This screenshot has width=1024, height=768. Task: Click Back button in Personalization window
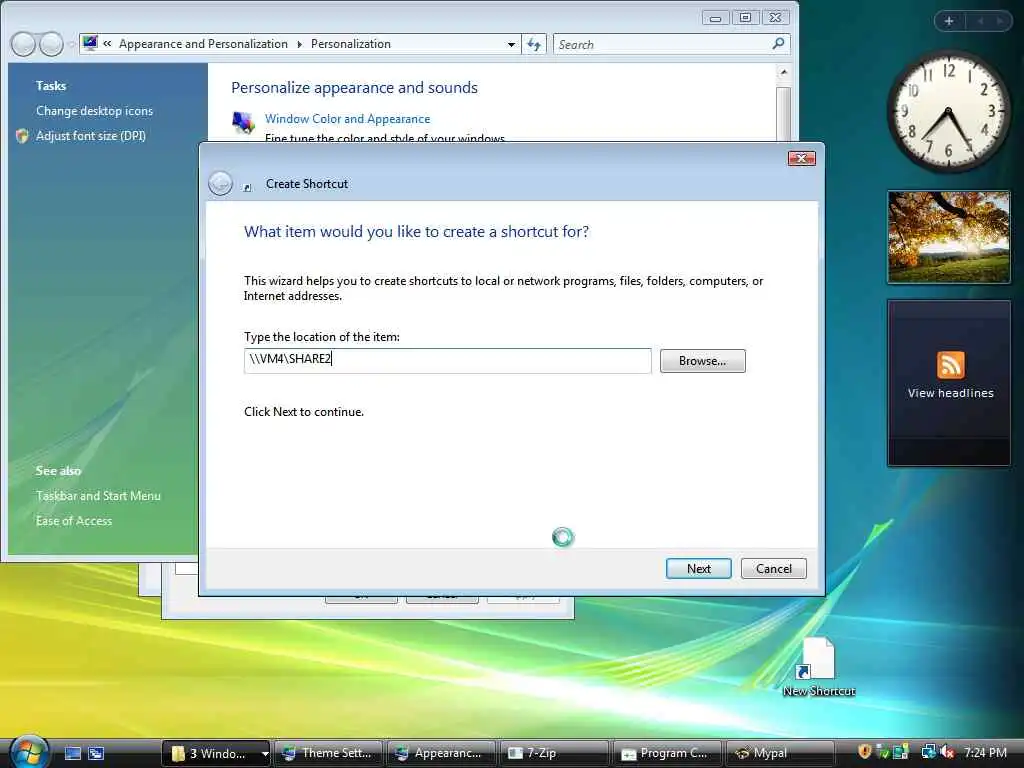pyautogui.click(x=23, y=44)
